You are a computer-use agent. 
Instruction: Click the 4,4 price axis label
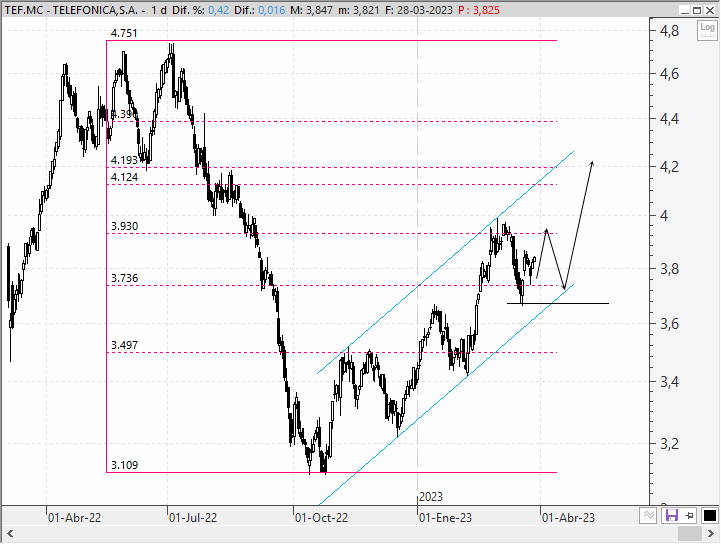pyautogui.click(x=669, y=119)
